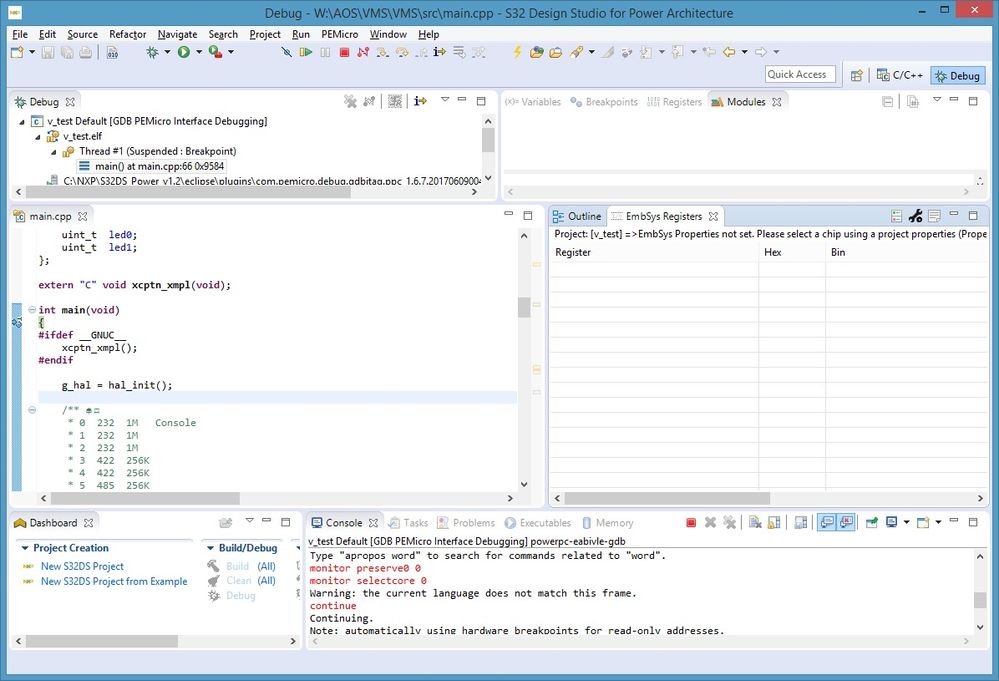Viewport: 999px width, 681px height.
Task: Click the External Tools launch icon
Action: pyautogui.click(x=215, y=52)
